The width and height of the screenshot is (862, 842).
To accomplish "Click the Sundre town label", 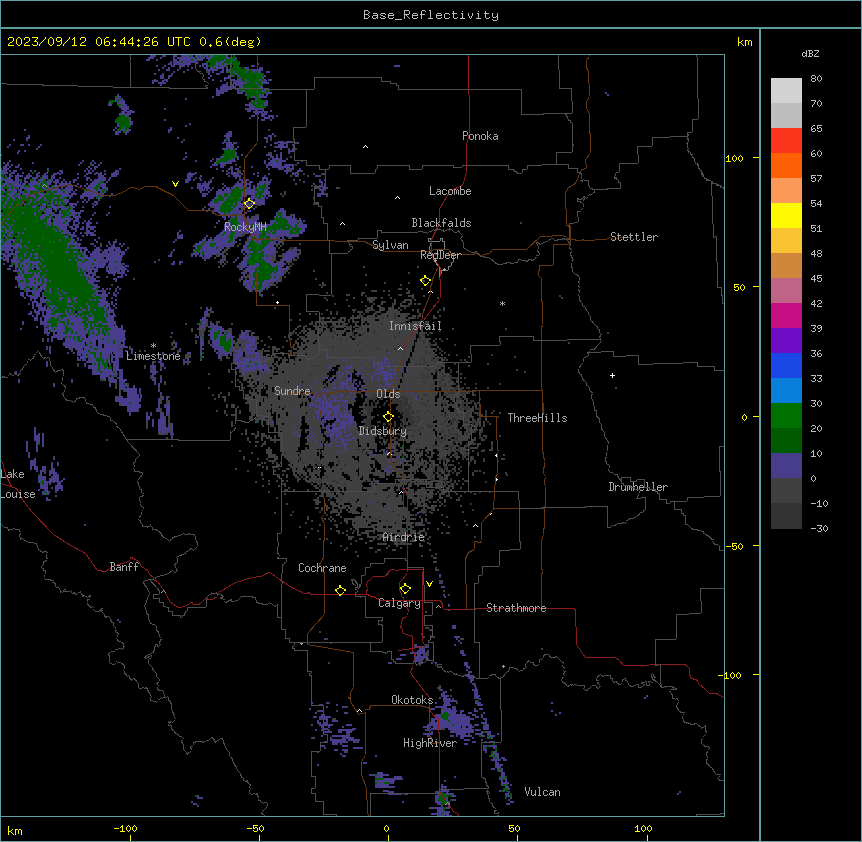I will (292, 391).
